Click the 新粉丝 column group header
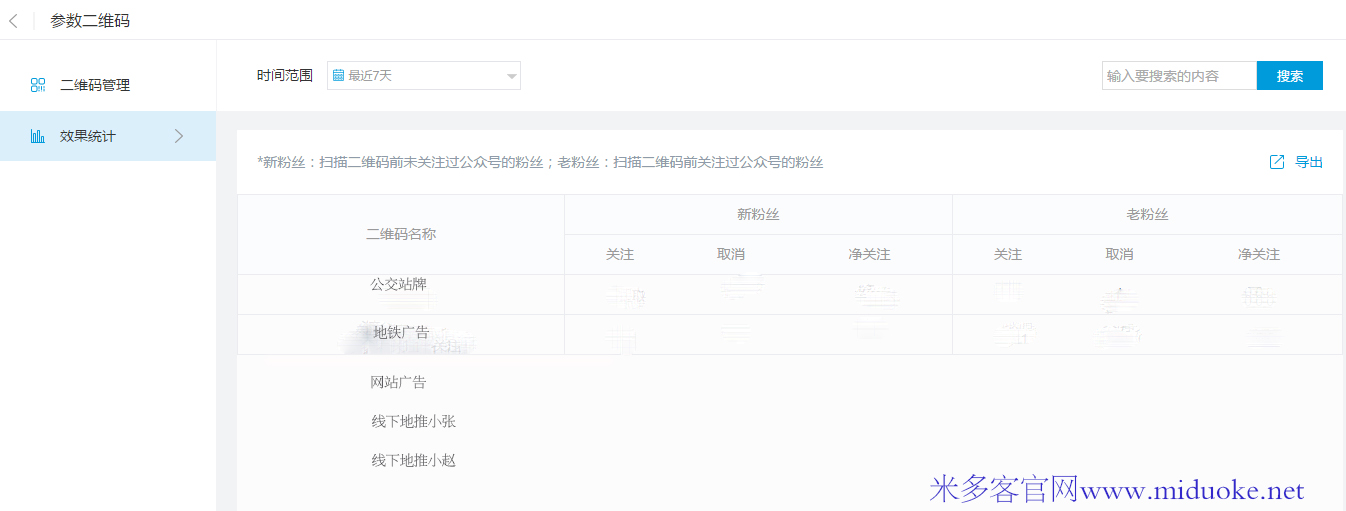 757,214
